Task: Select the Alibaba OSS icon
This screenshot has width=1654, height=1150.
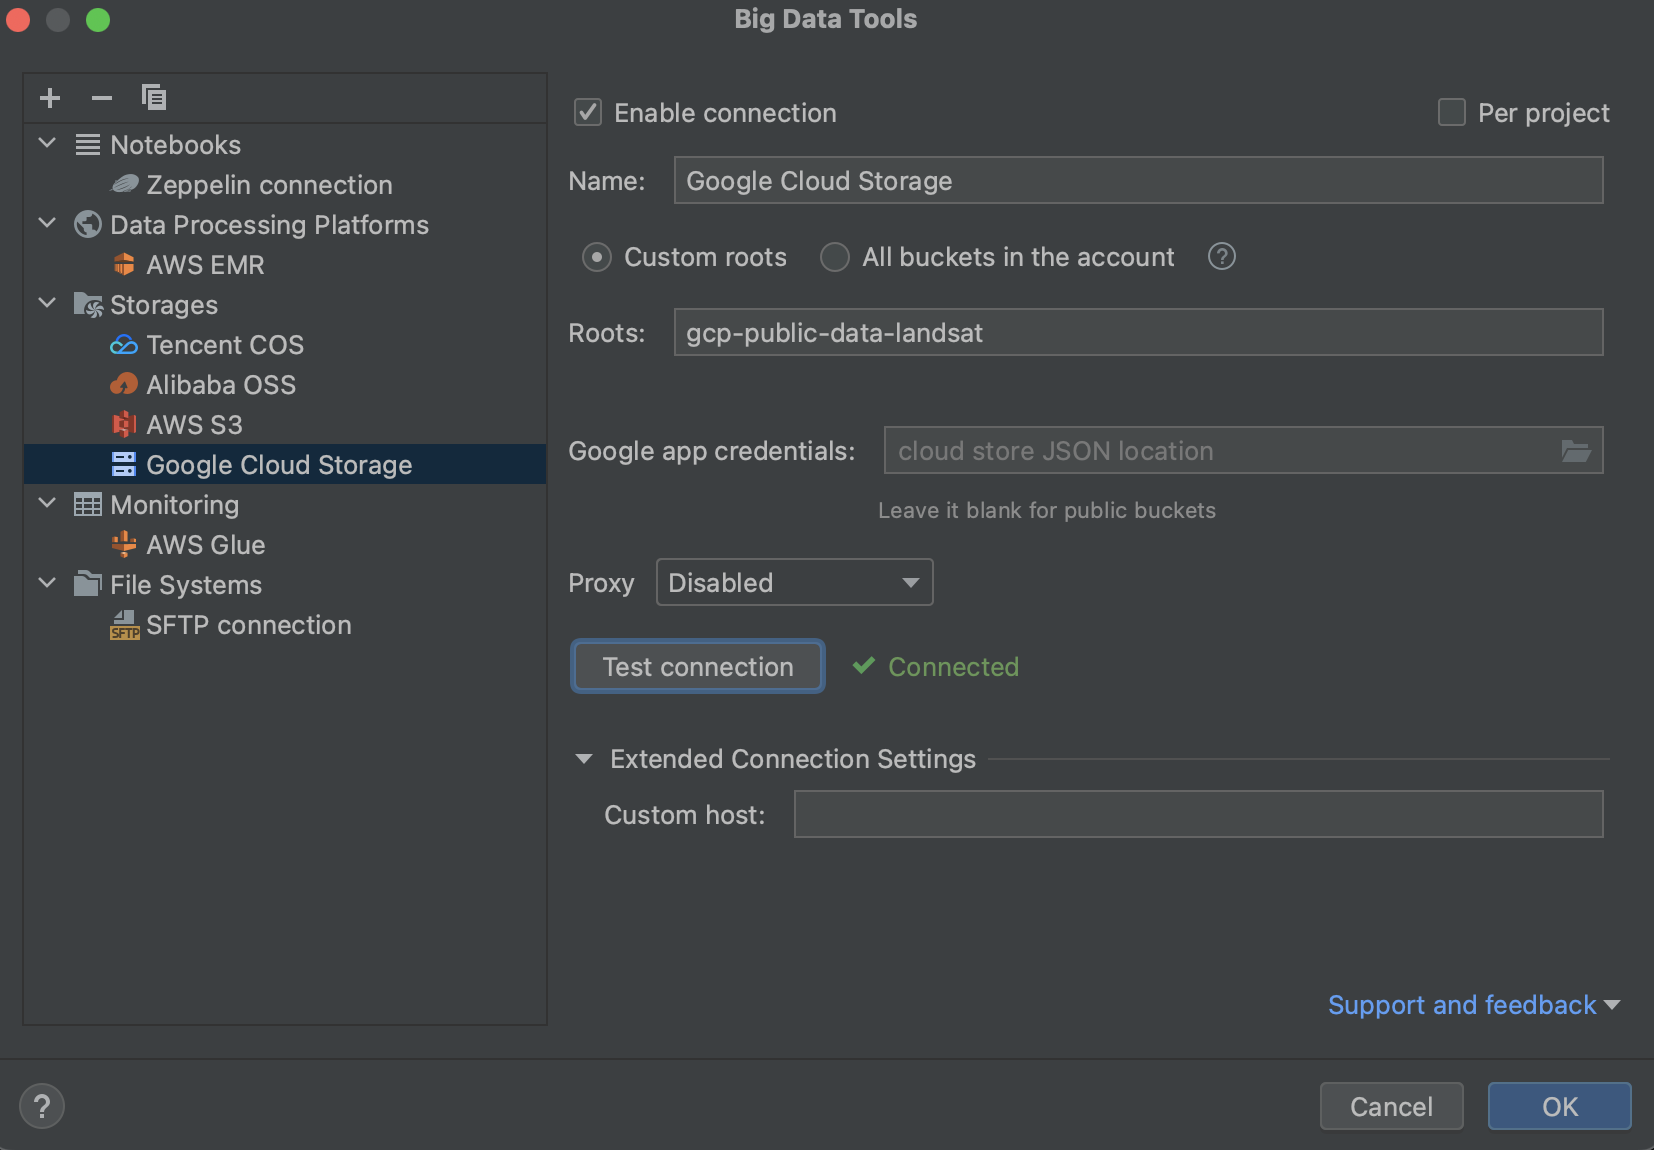Action: coord(124,384)
